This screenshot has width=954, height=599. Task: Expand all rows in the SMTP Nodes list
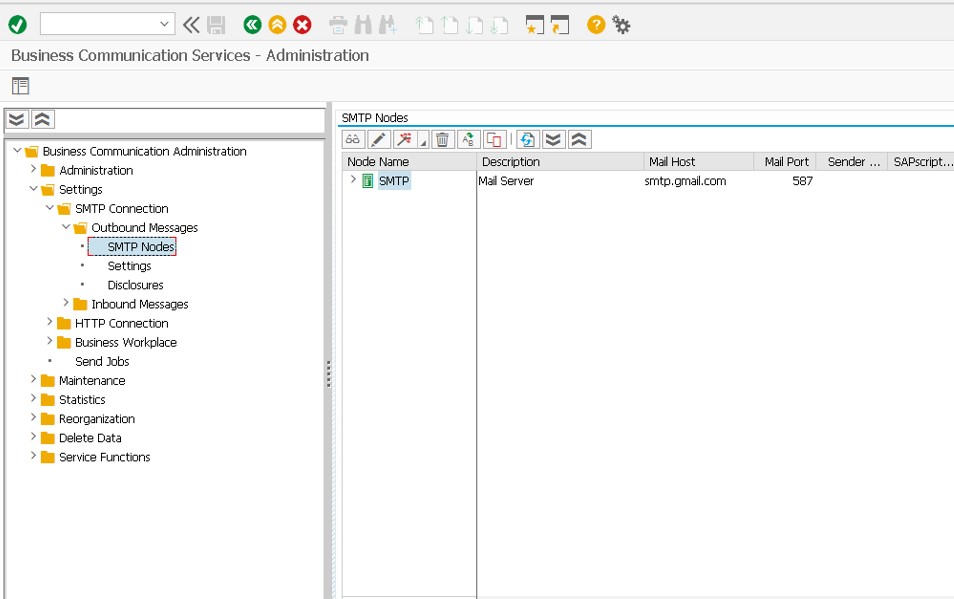click(553, 140)
